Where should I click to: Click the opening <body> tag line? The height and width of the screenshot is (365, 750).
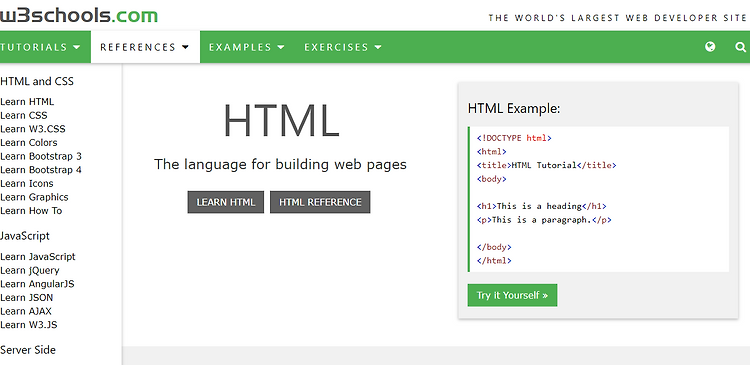point(491,179)
